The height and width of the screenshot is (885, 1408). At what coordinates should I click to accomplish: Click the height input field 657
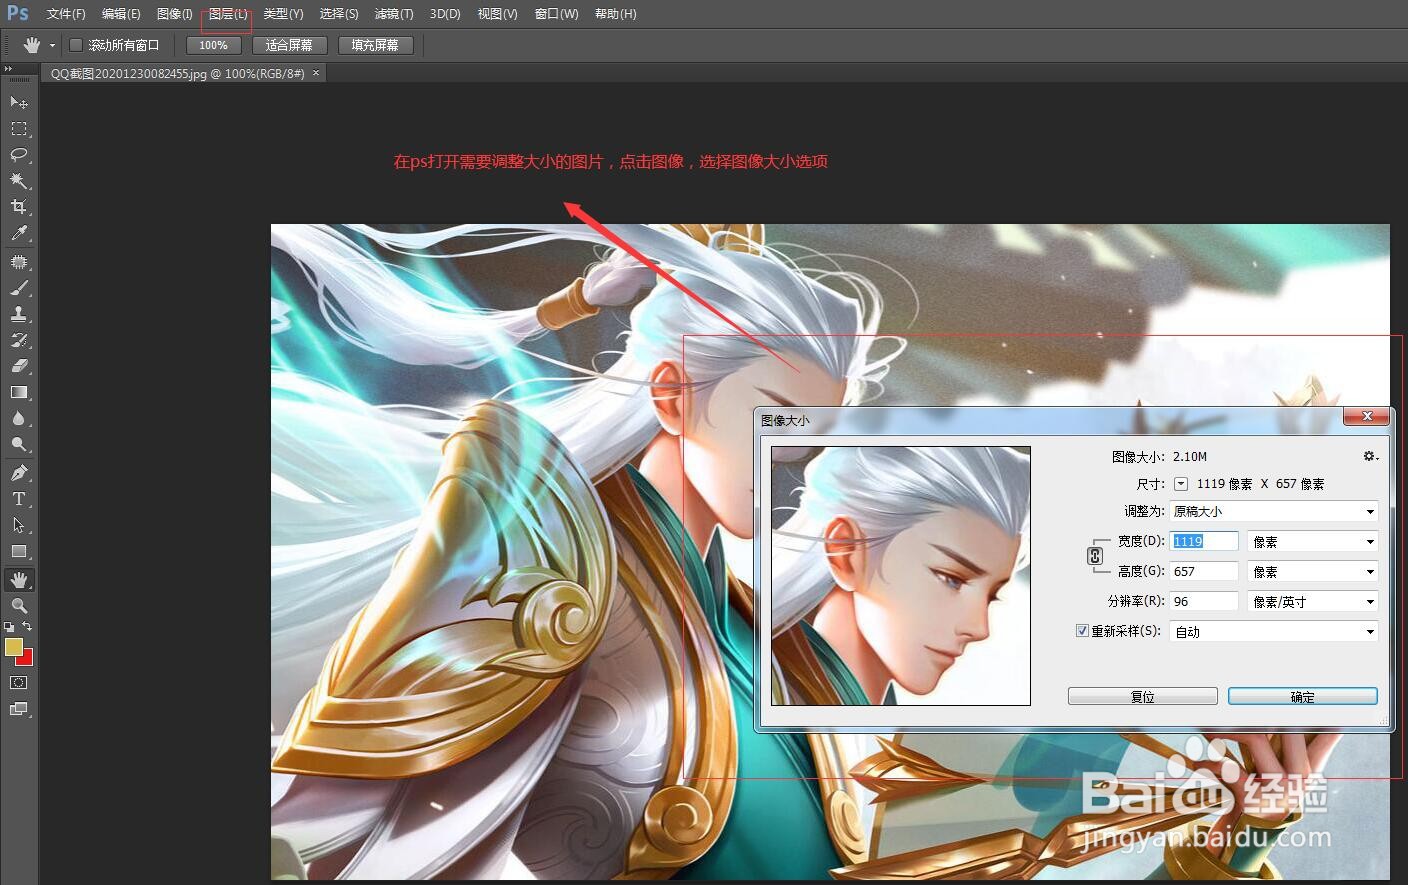tap(1204, 571)
